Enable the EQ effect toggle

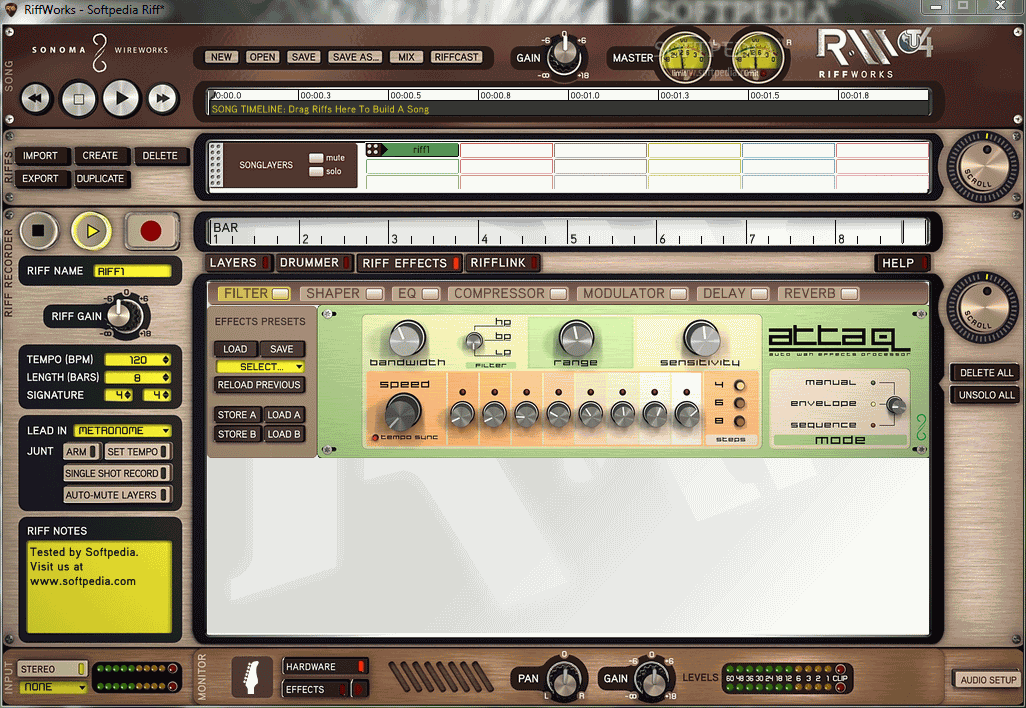431,294
